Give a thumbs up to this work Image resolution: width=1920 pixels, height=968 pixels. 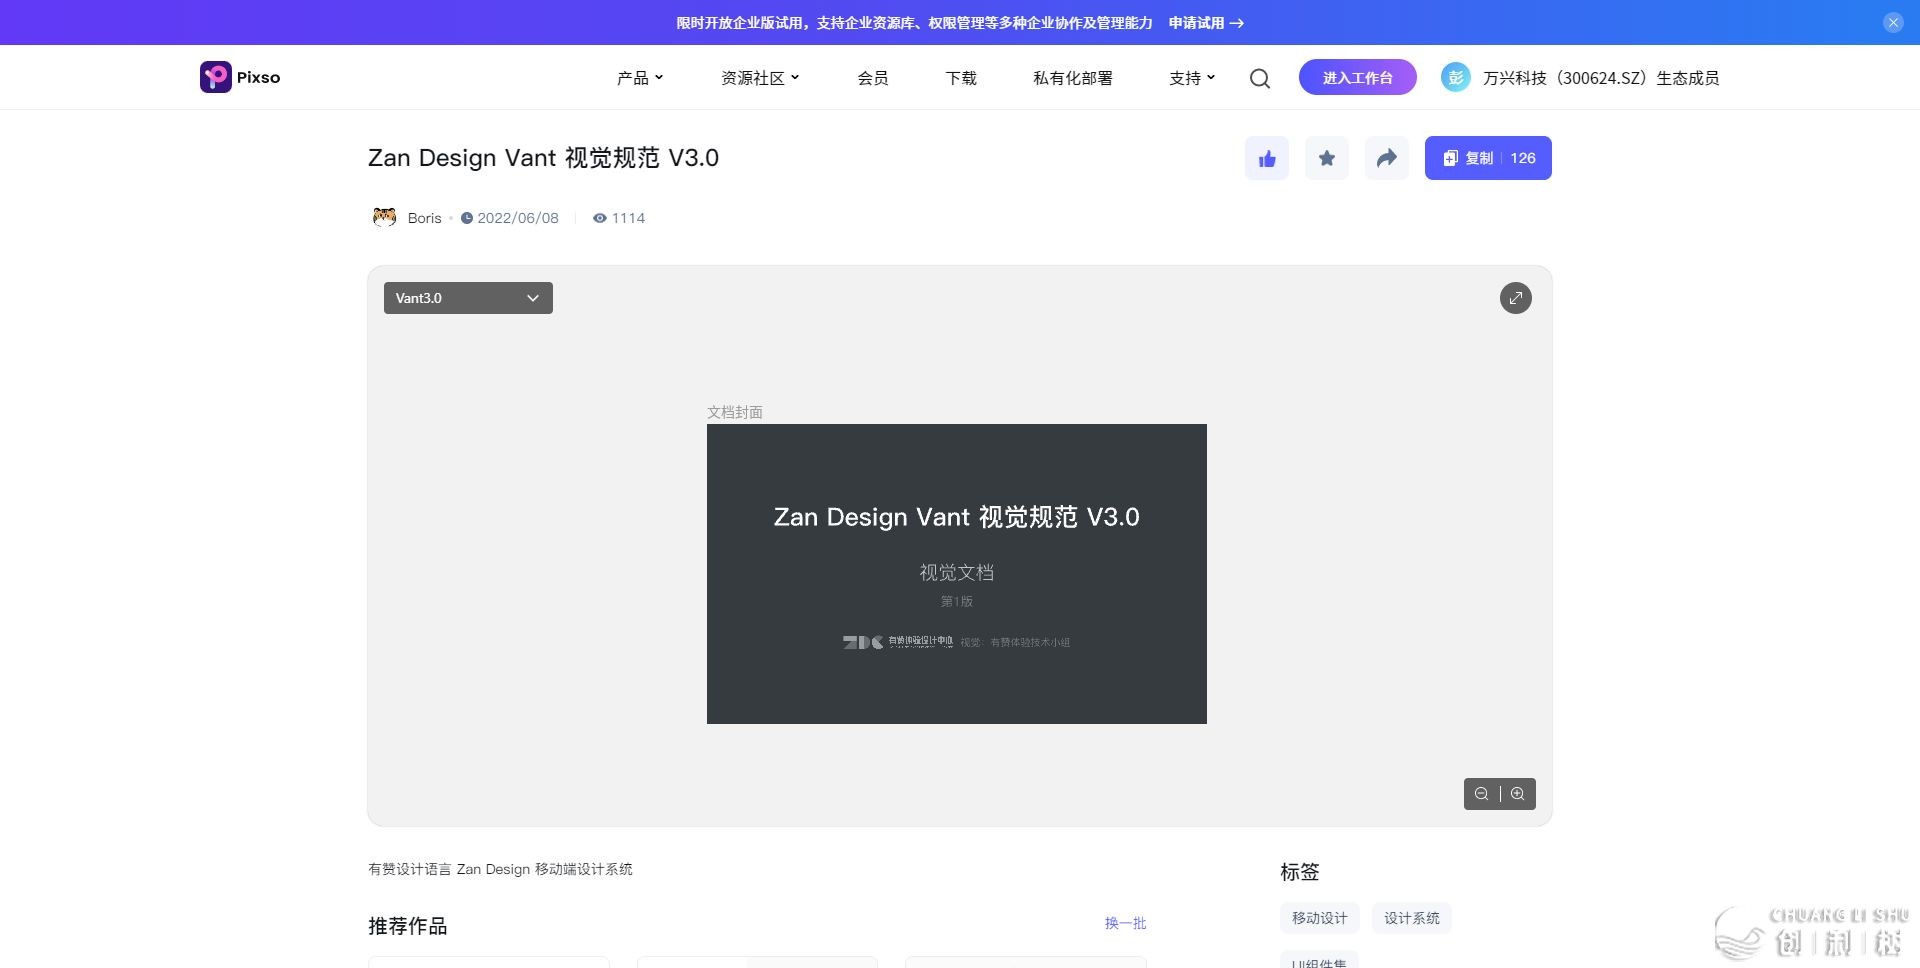click(1266, 157)
